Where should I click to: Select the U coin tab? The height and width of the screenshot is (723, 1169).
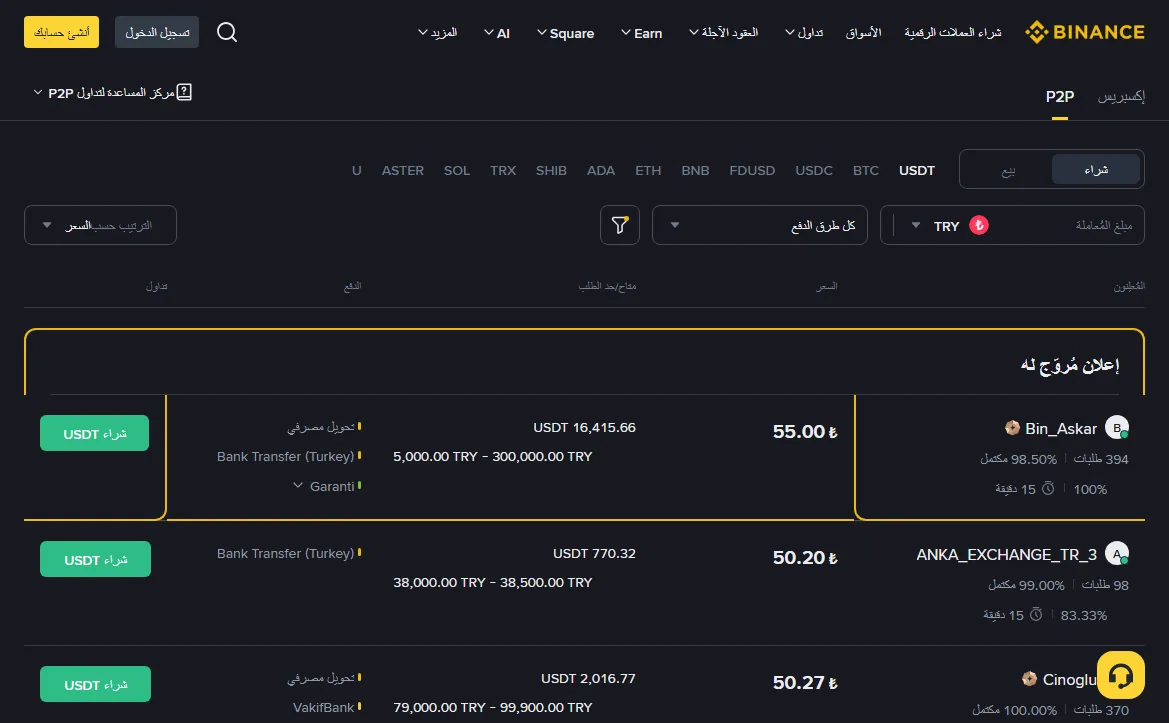[356, 171]
